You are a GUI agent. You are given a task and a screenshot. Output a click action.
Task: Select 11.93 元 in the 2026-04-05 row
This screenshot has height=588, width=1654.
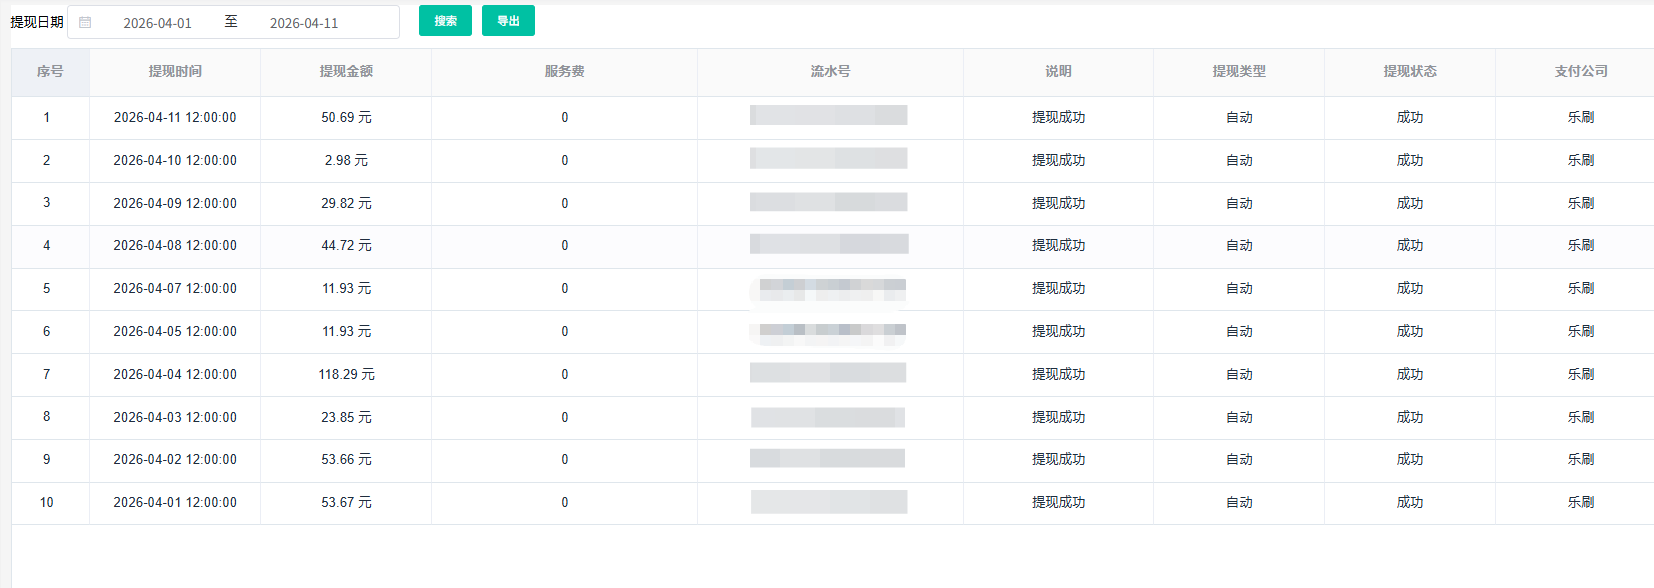coord(346,332)
